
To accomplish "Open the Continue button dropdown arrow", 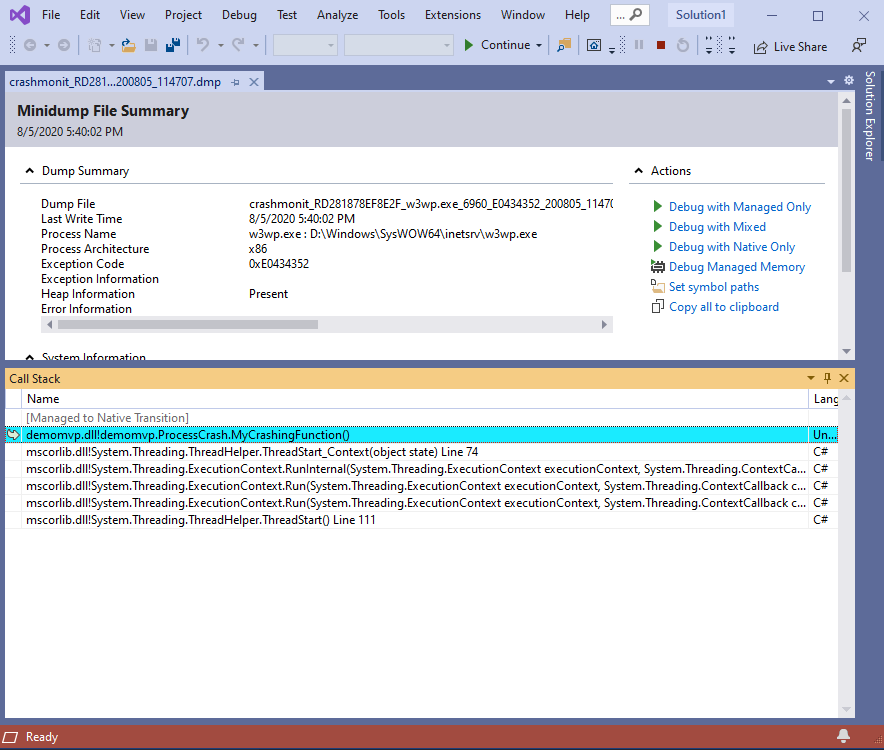I will tap(539, 45).
